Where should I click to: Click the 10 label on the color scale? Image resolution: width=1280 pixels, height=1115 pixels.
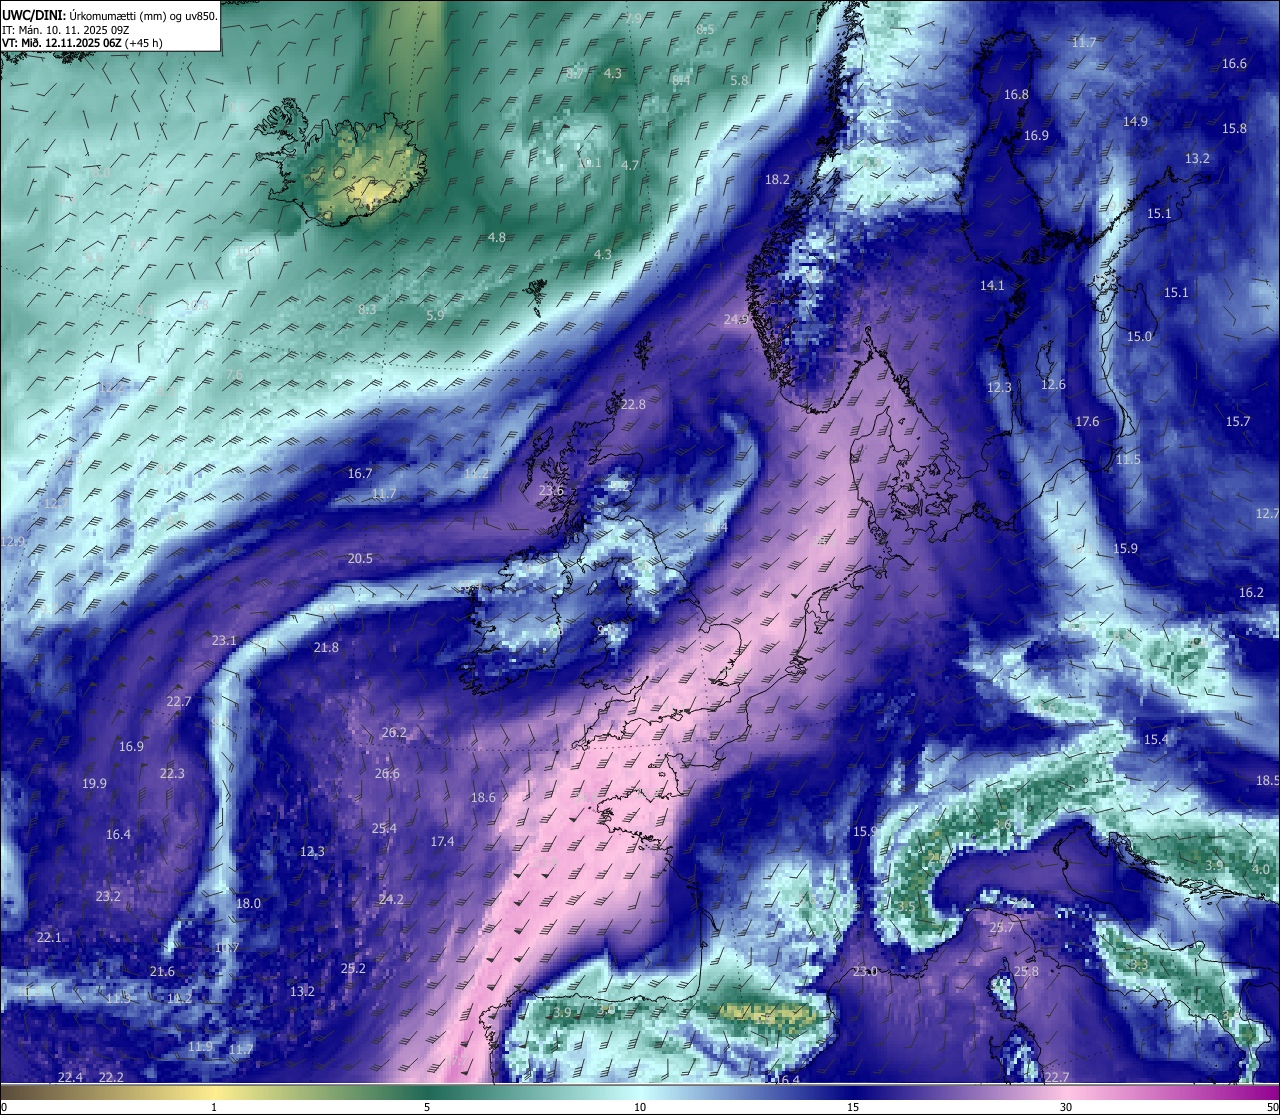[640, 1107]
